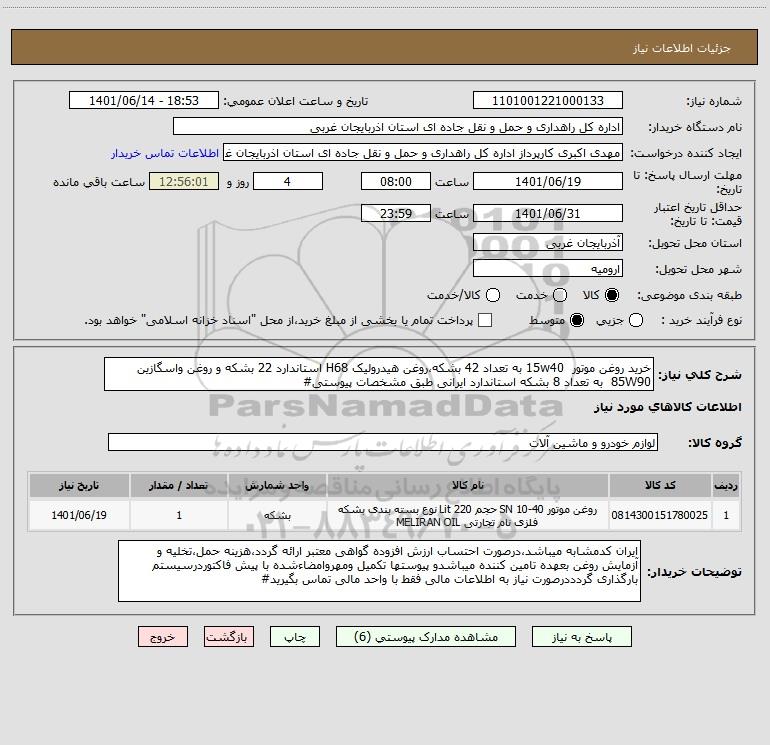Click the validity time 23:59 field

point(396,214)
